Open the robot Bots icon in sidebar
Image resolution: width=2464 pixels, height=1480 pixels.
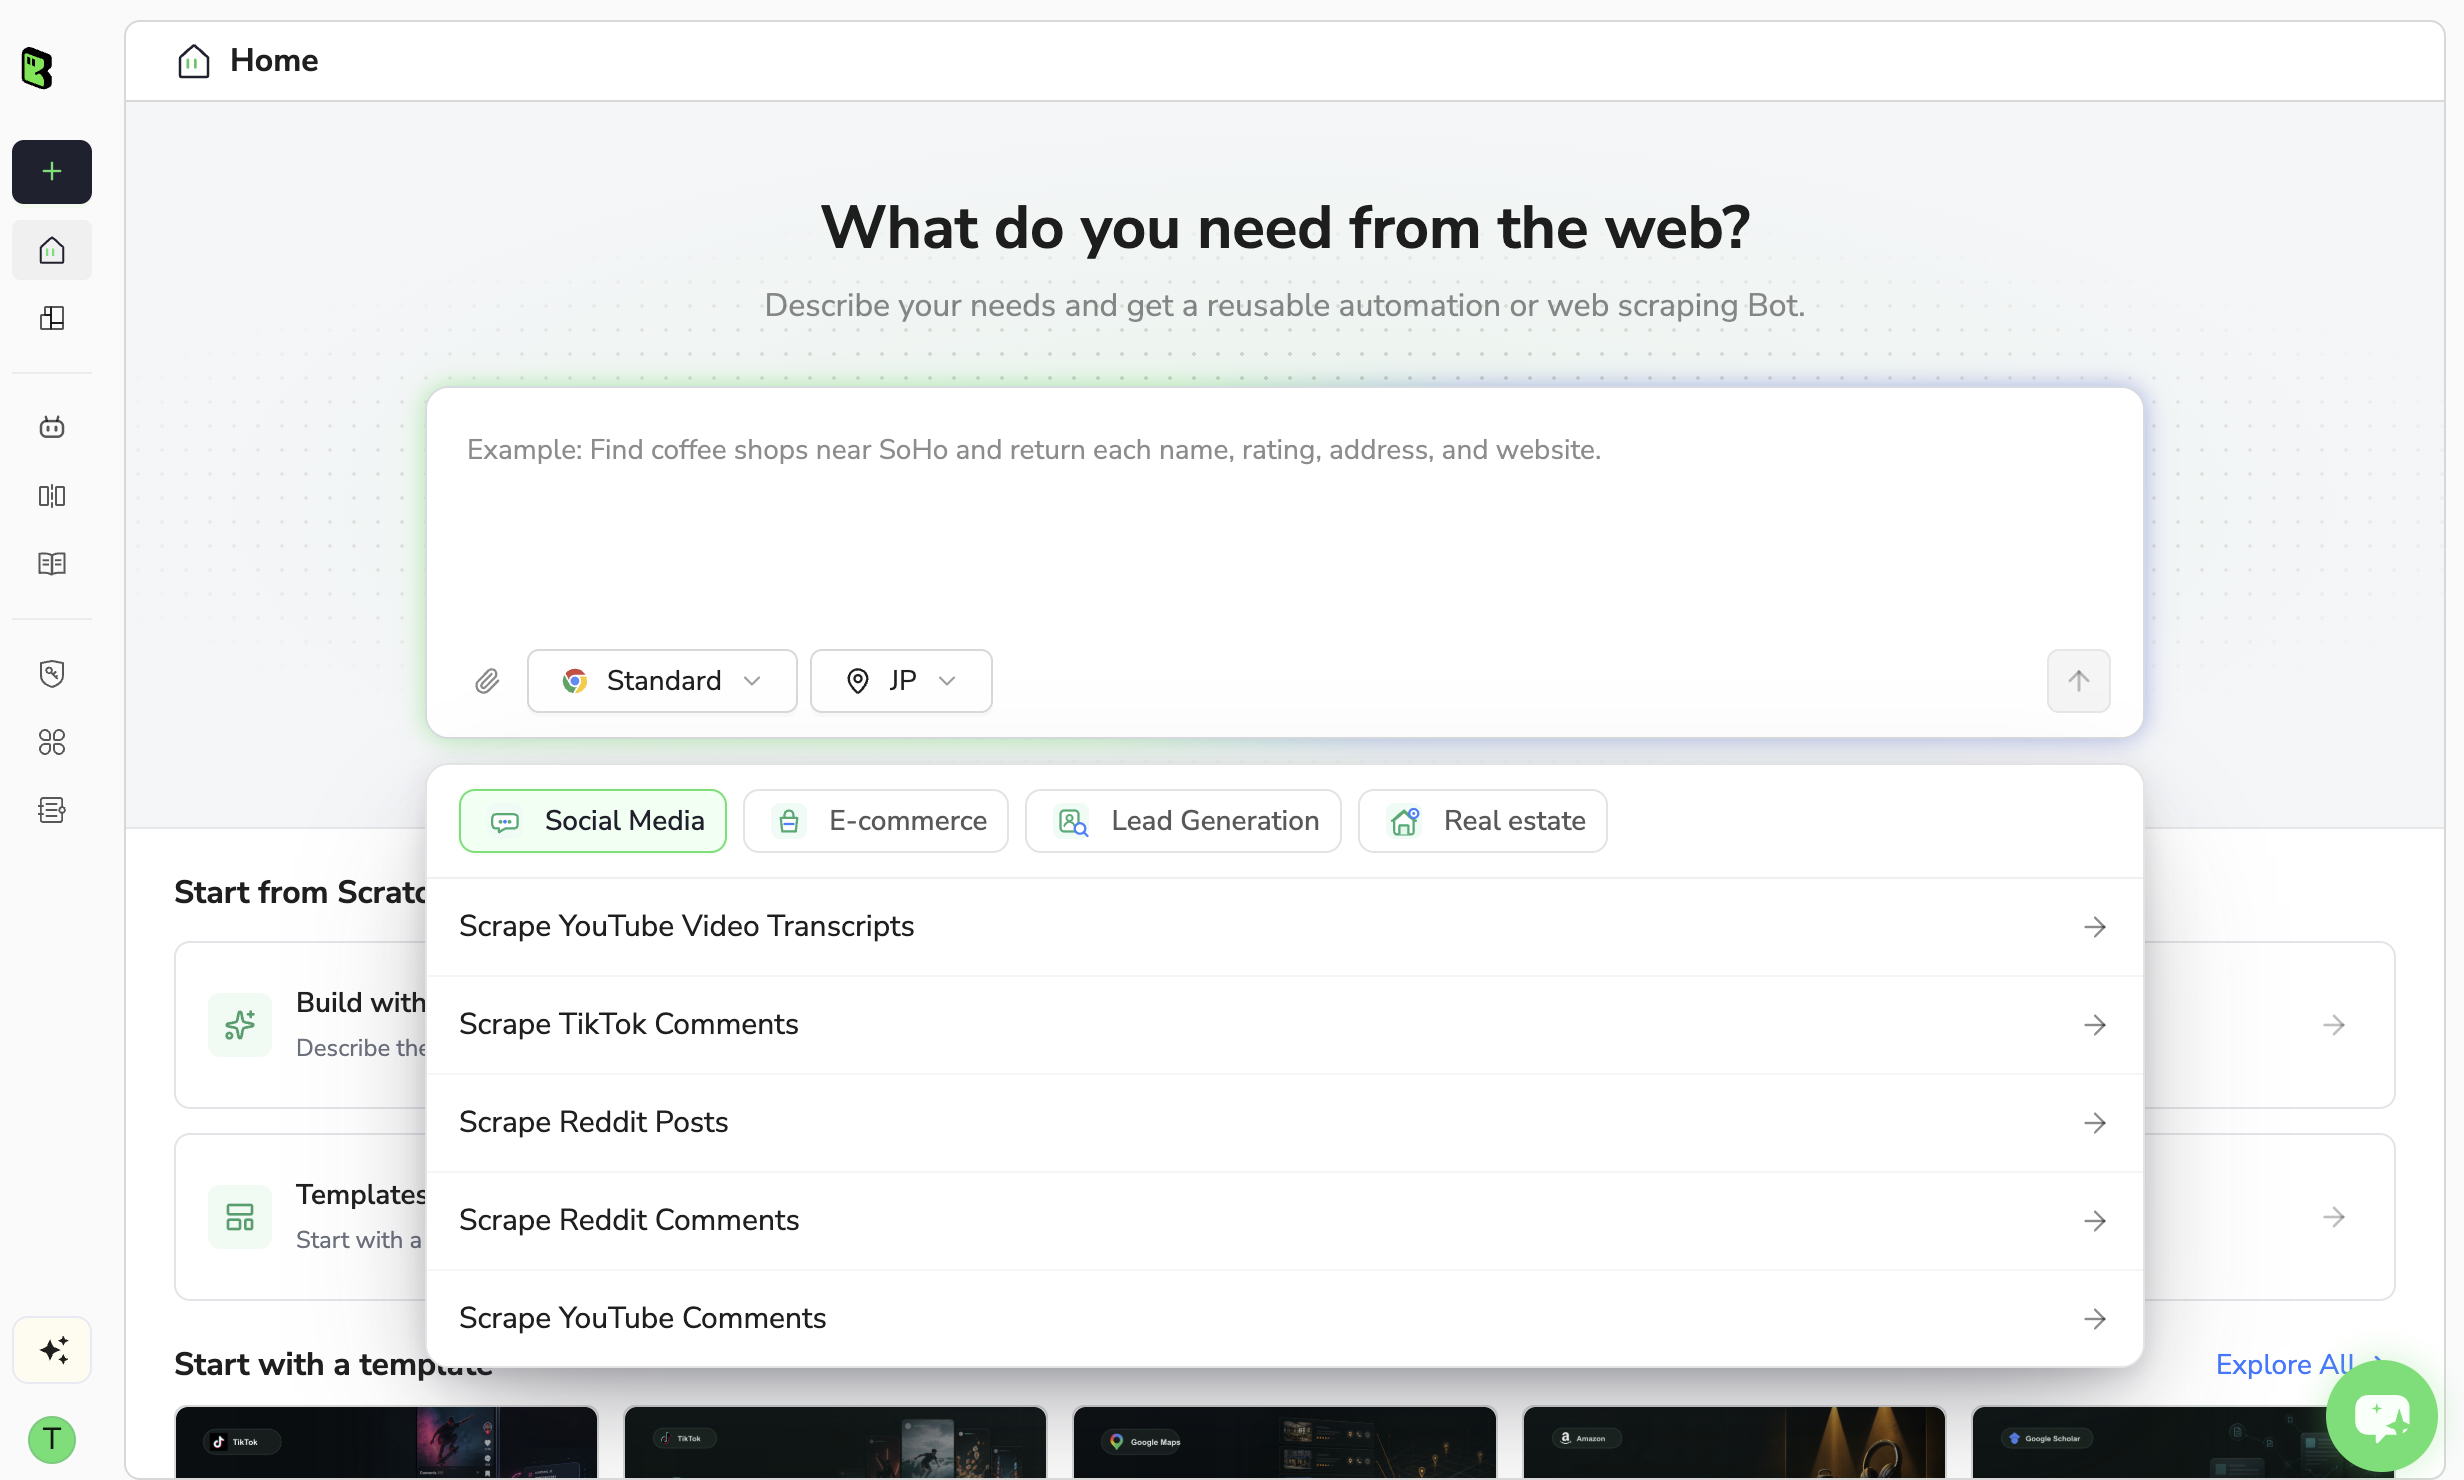tap(52, 428)
